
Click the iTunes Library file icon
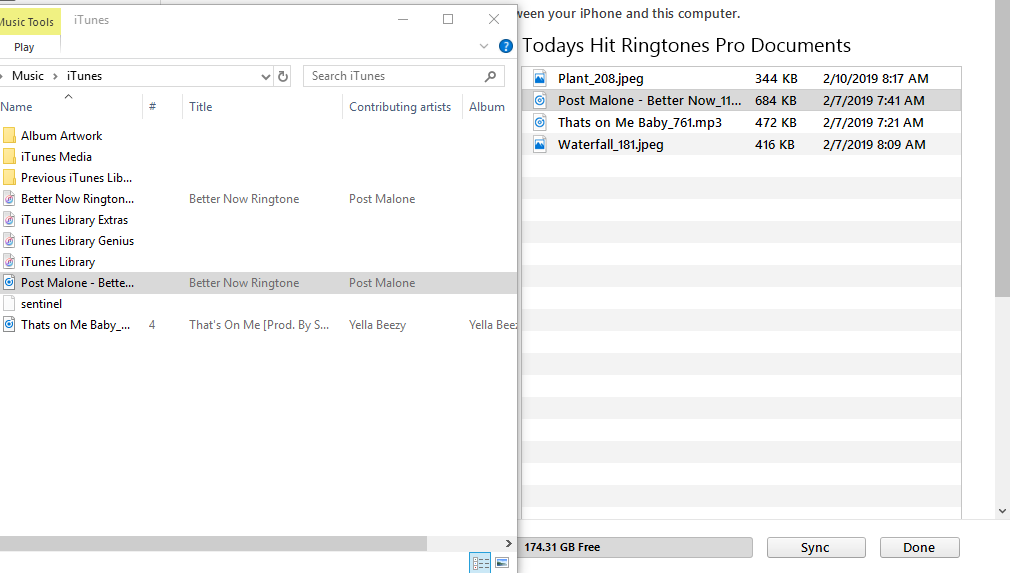(9, 261)
